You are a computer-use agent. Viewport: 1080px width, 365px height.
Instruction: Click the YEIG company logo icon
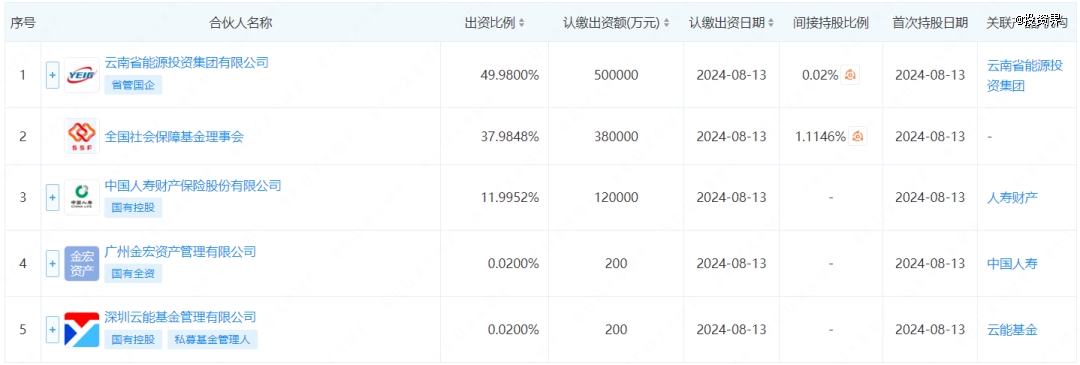coord(82,74)
